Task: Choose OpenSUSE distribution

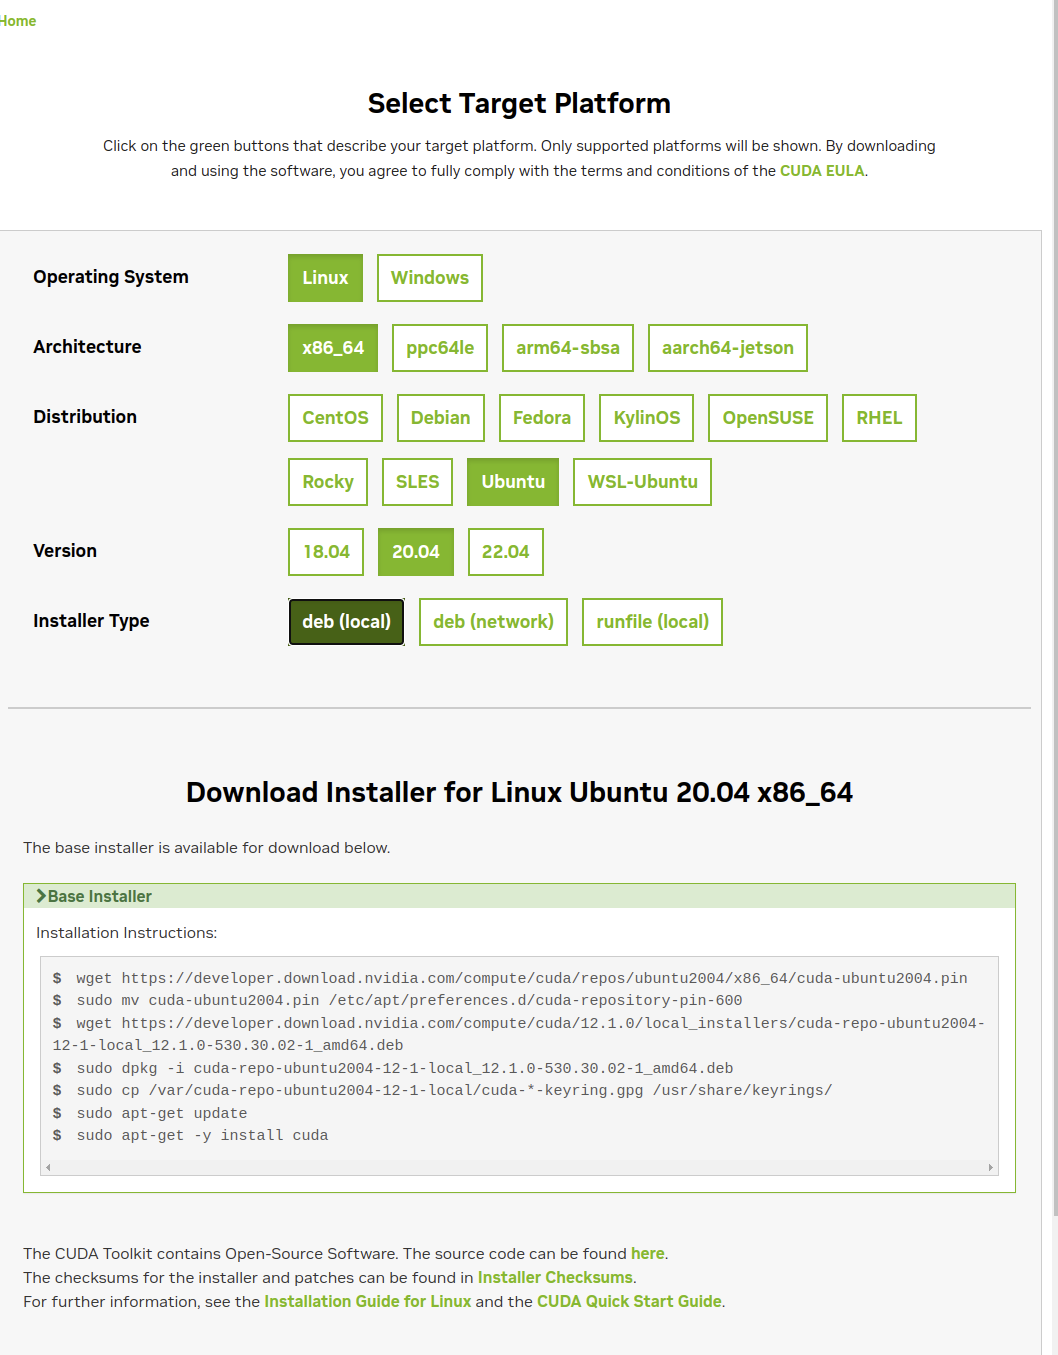Action: 768,418
